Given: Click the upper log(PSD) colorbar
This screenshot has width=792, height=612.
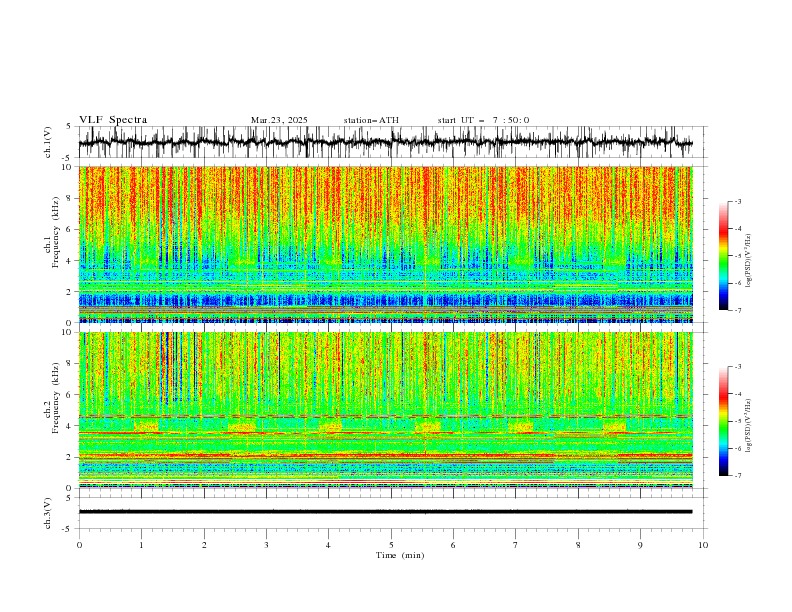Looking at the screenshot, I should (x=723, y=256).
